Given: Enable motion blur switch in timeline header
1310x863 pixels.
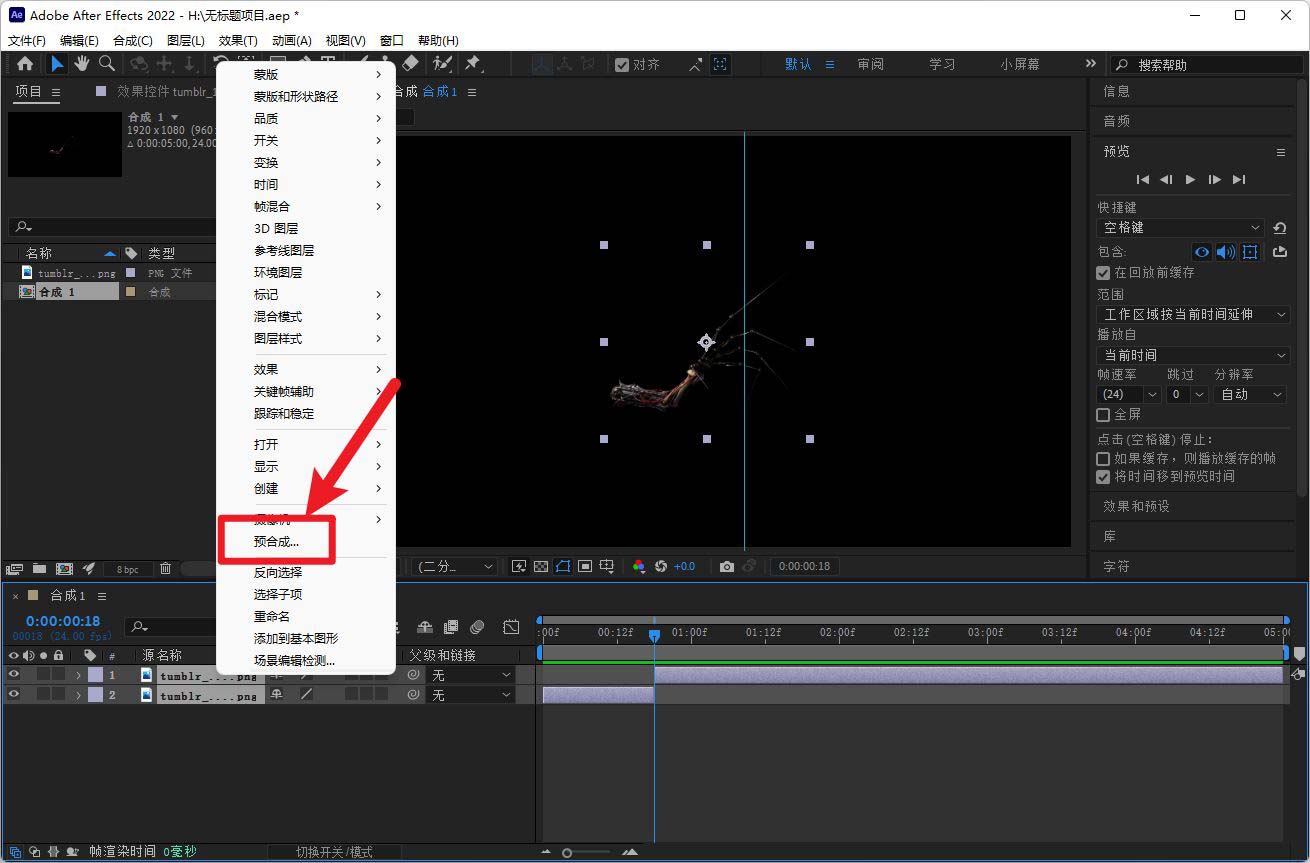Looking at the screenshot, I should click(x=477, y=627).
